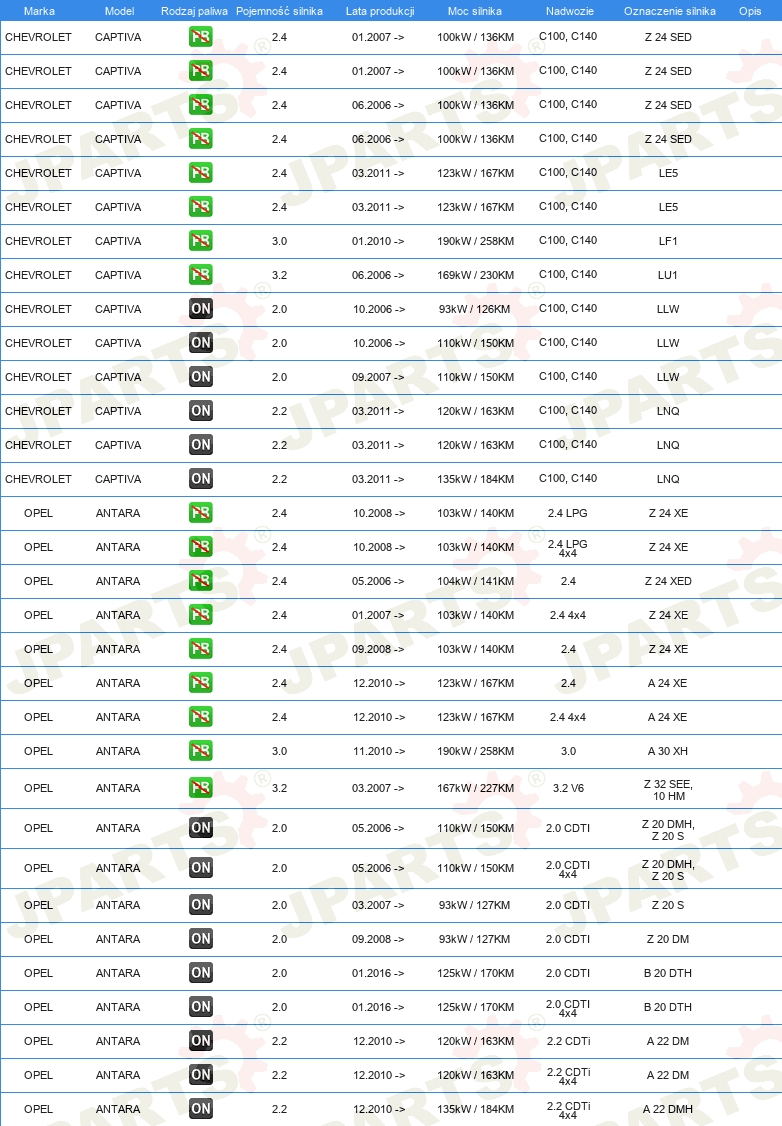Click the Lata produkcji column header
The height and width of the screenshot is (1126, 782).
(x=380, y=11)
